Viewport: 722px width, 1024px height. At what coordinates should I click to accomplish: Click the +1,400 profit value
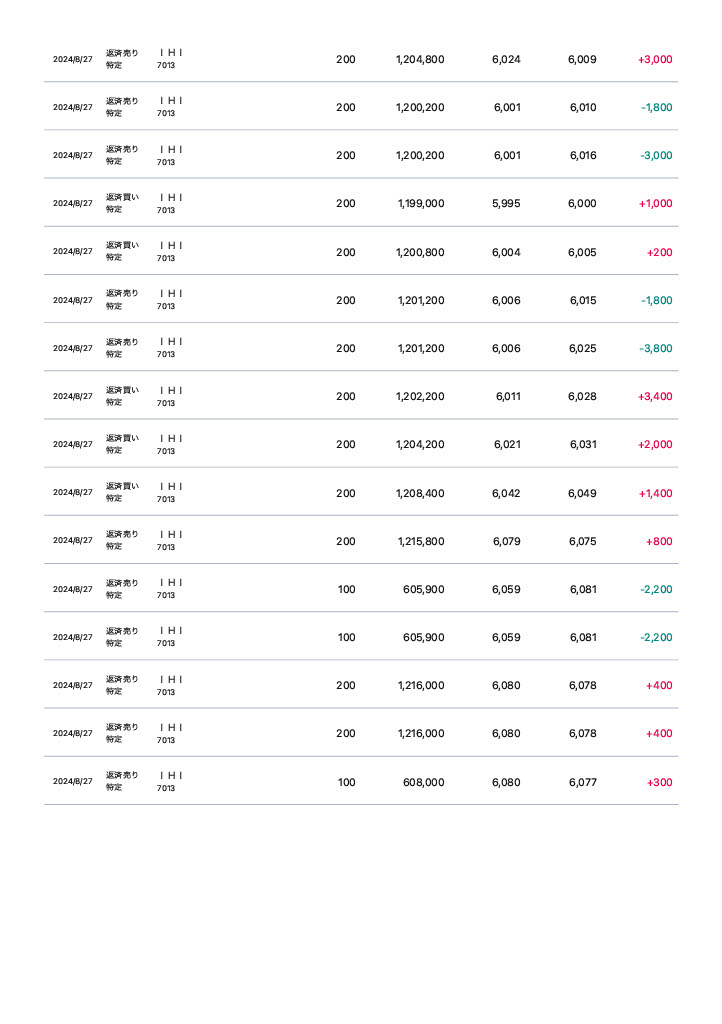pyautogui.click(x=654, y=493)
